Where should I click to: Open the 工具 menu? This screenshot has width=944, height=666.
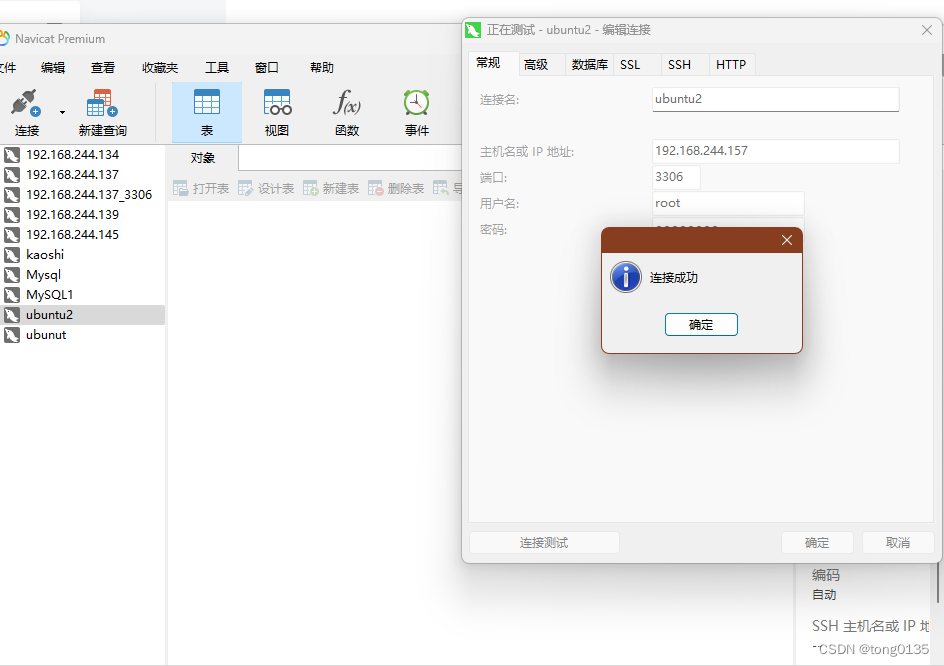(x=217, y=67)
